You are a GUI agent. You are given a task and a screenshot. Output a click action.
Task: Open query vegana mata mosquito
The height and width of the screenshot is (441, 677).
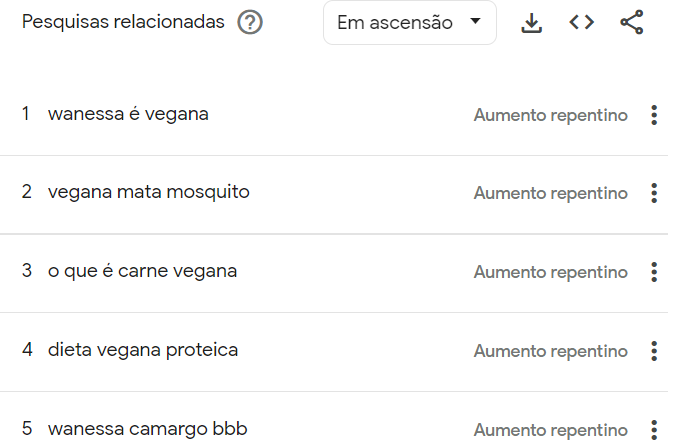148,192
